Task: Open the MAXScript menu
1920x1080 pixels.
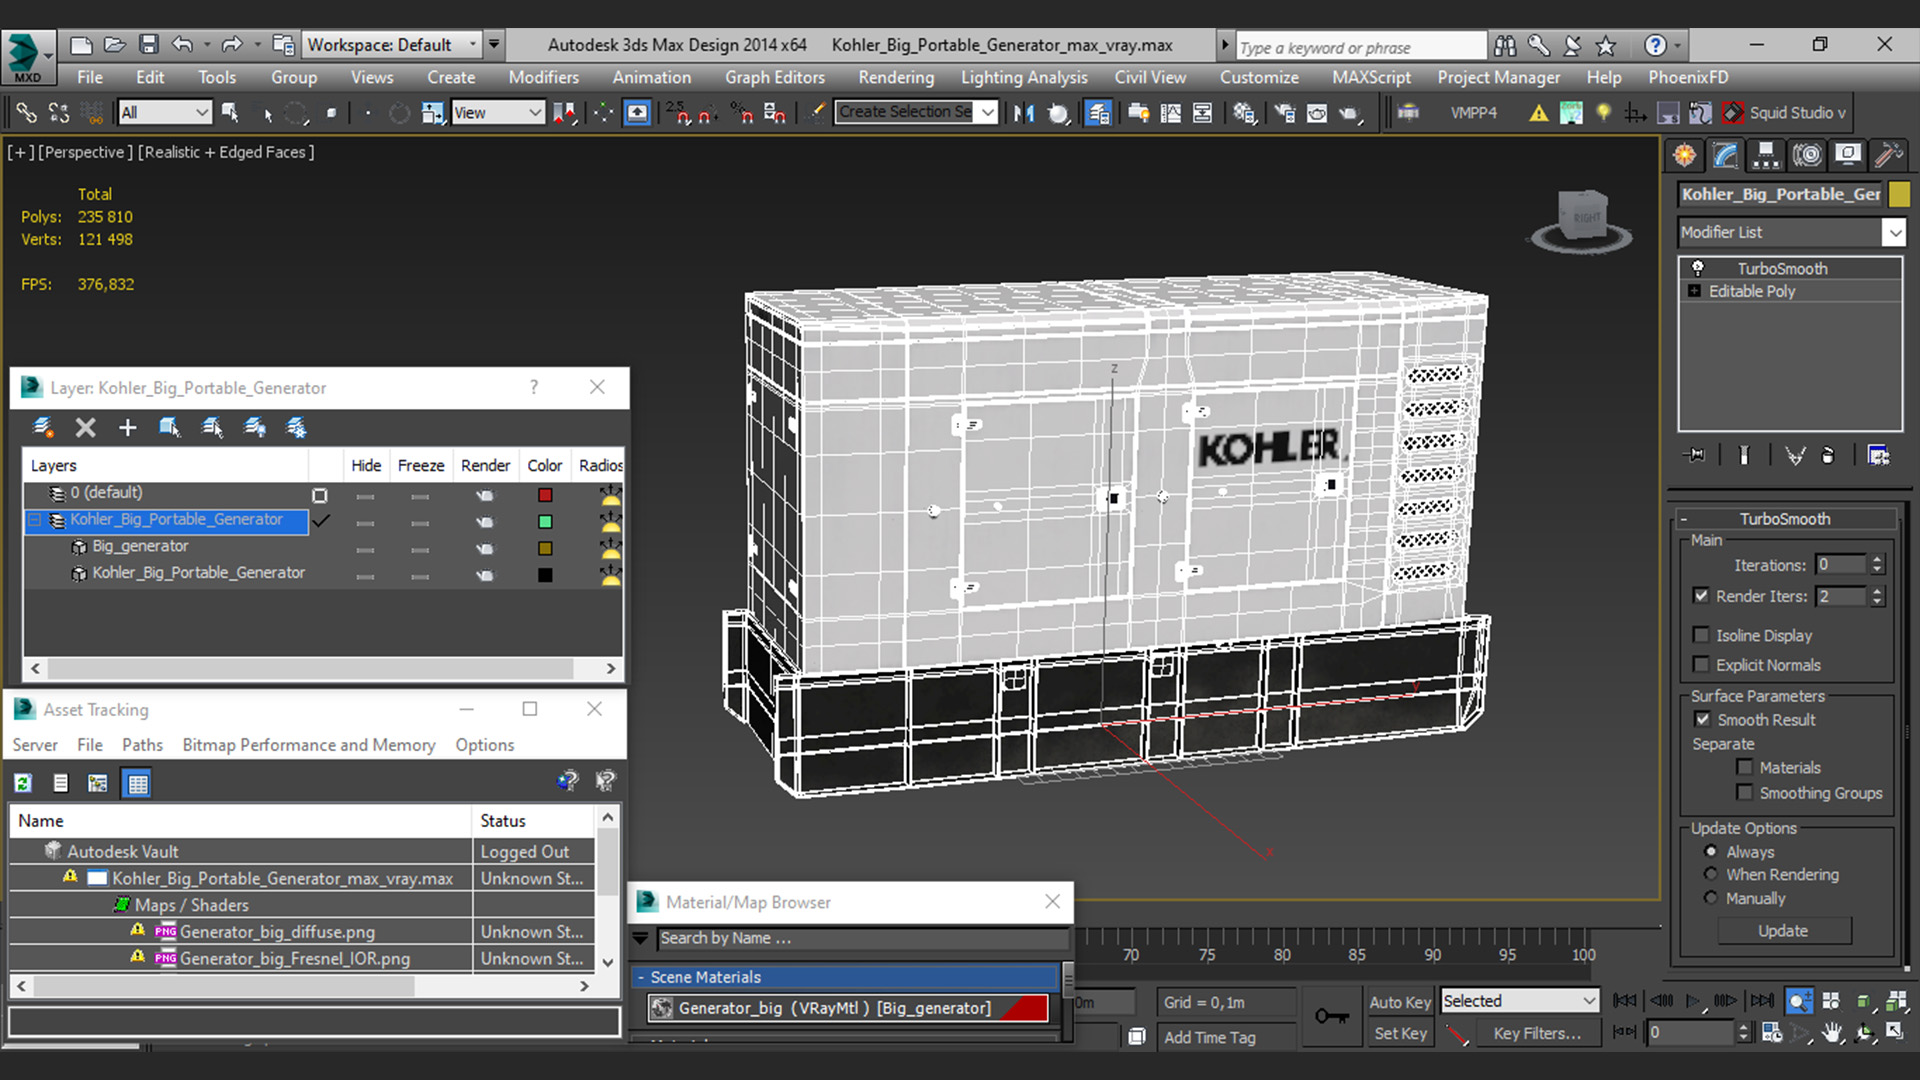Action: click(1371, 77)
